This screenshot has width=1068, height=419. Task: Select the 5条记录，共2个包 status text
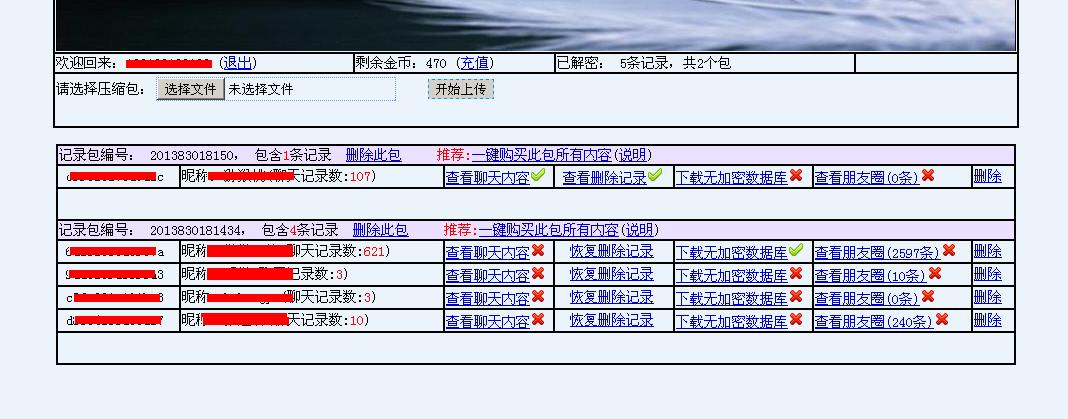pyautogui.click(x=675, y=63)
